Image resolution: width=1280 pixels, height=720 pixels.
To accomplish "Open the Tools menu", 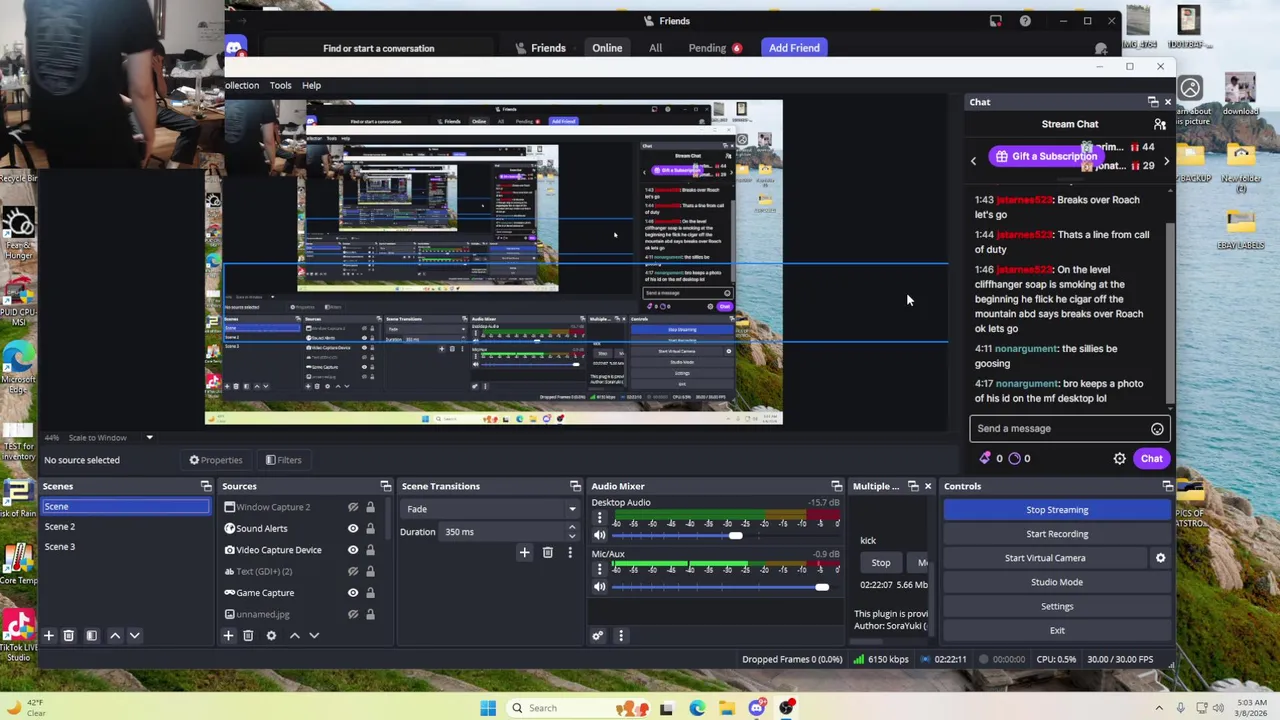I will [280, 85].
